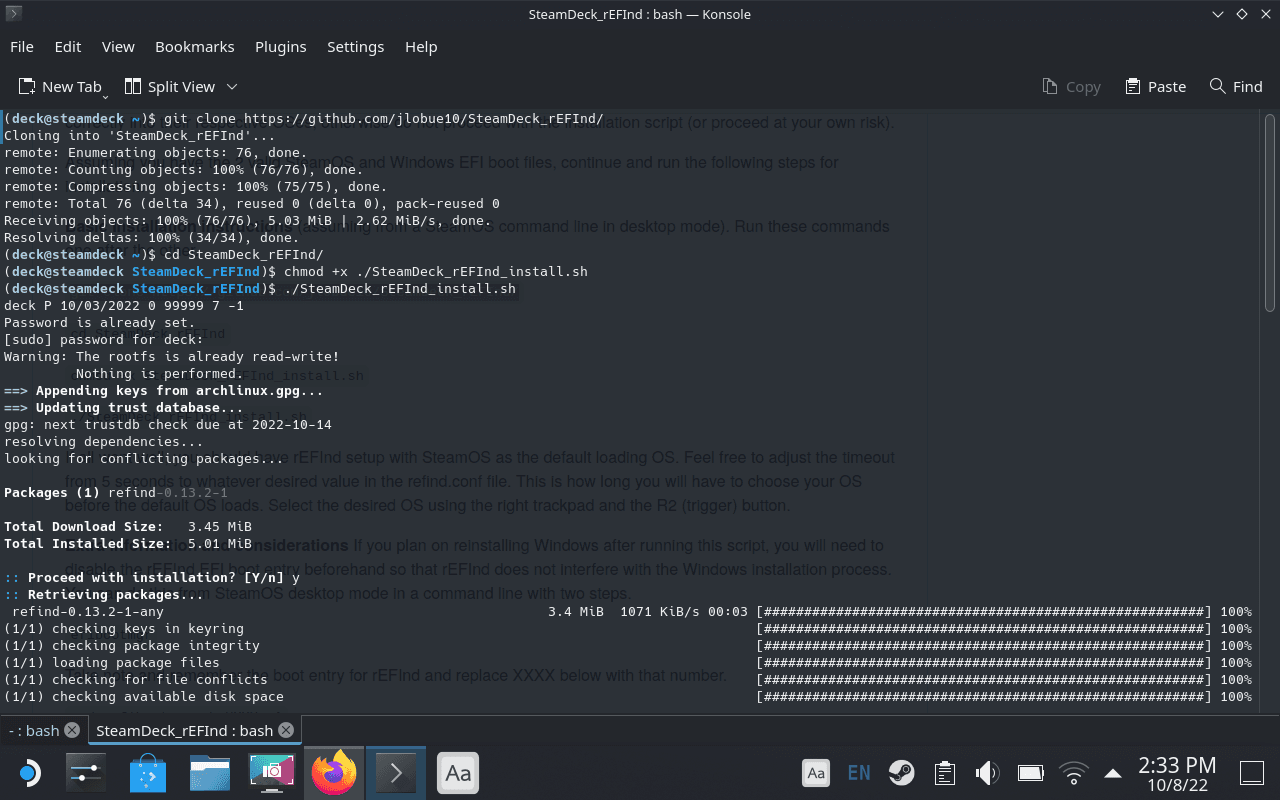The width and height of the screenshot is (1280, 800).
Task: Open the Wi-Fi network tray icon
Action: pos(1073,773)
